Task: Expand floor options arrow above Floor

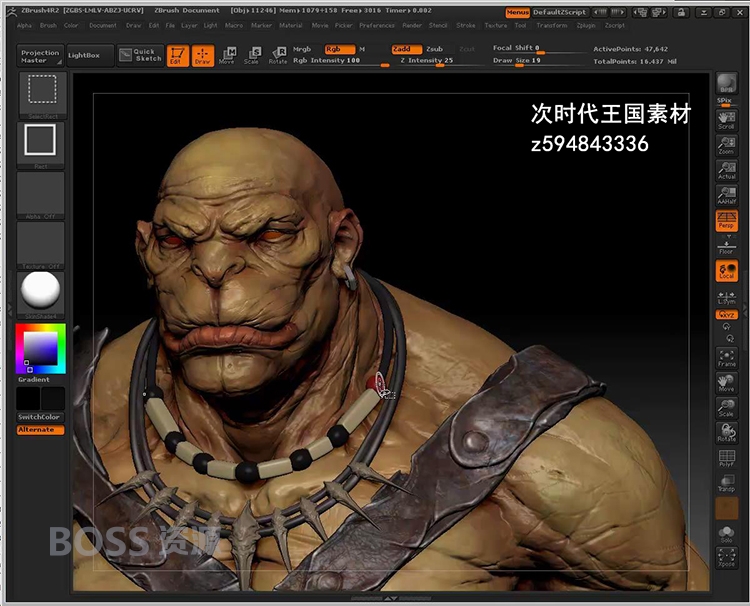Action: (728, 236)
